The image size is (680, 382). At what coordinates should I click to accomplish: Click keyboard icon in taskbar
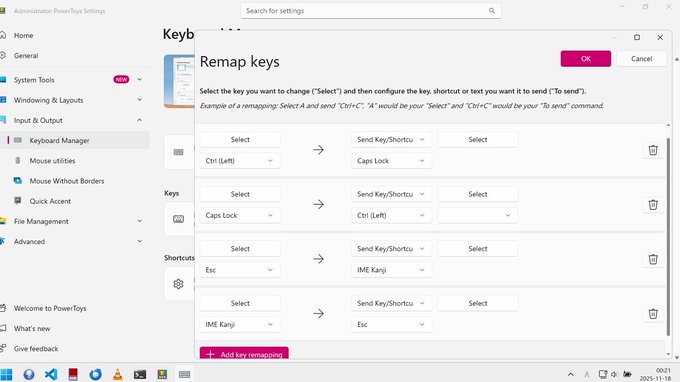184,374
